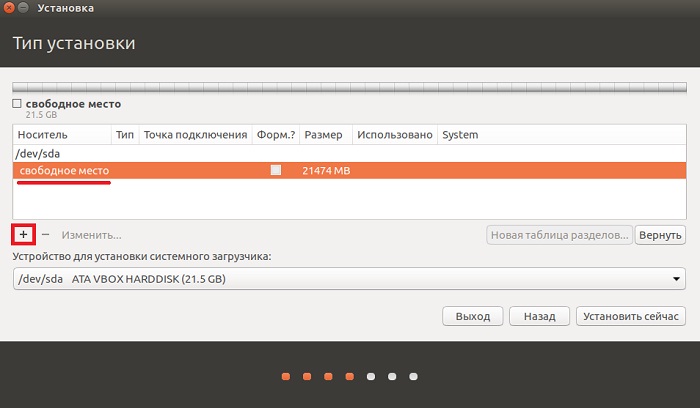Toggle format checkbox in свободное место row
Image resolution: width=700 pixels, height=408 pixels.
point(276,171)
